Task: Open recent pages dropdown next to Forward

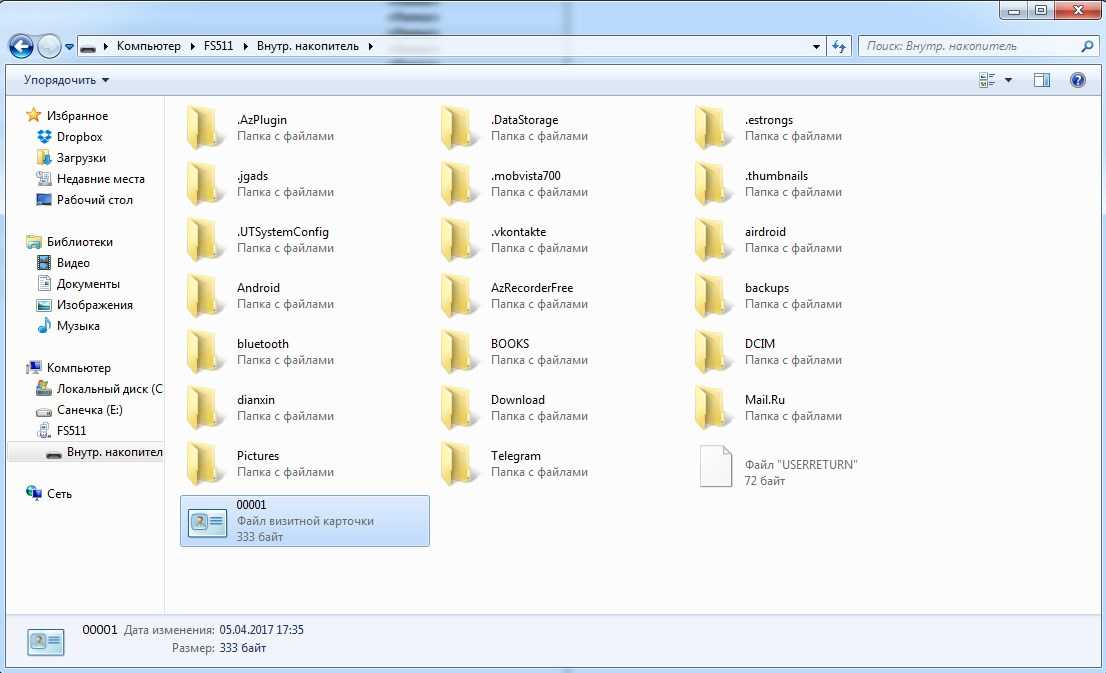Action: pos(69,47)
